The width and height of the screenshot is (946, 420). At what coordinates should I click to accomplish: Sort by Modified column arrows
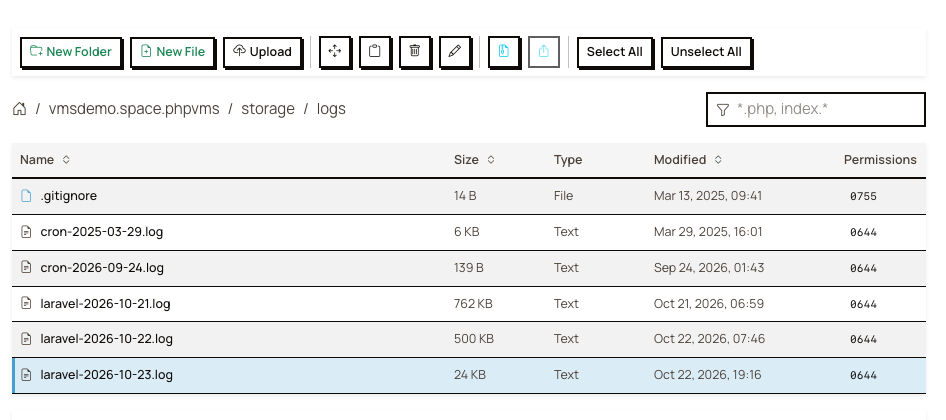[718, 159]
